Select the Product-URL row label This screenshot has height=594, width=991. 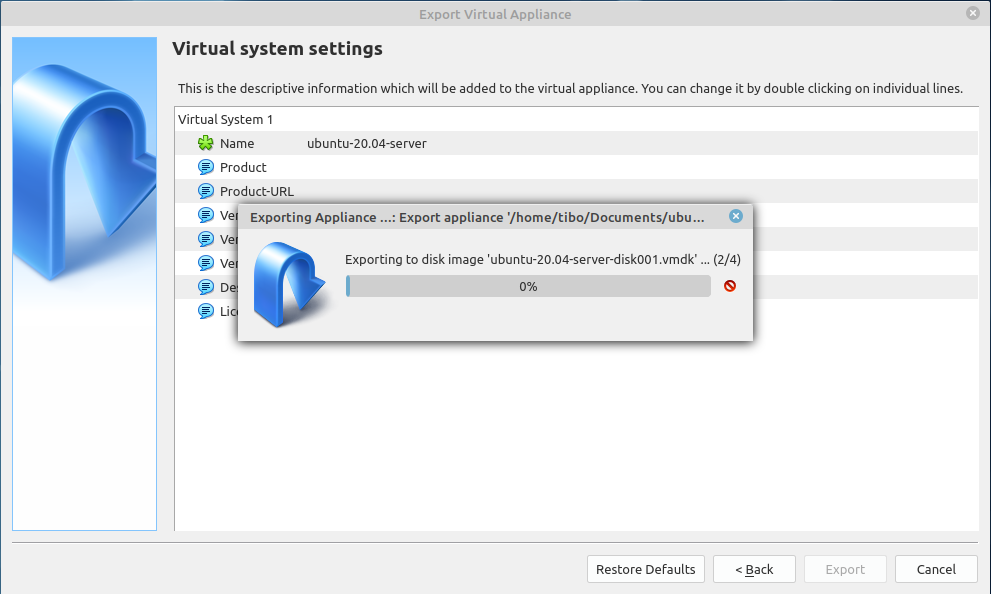257,191
